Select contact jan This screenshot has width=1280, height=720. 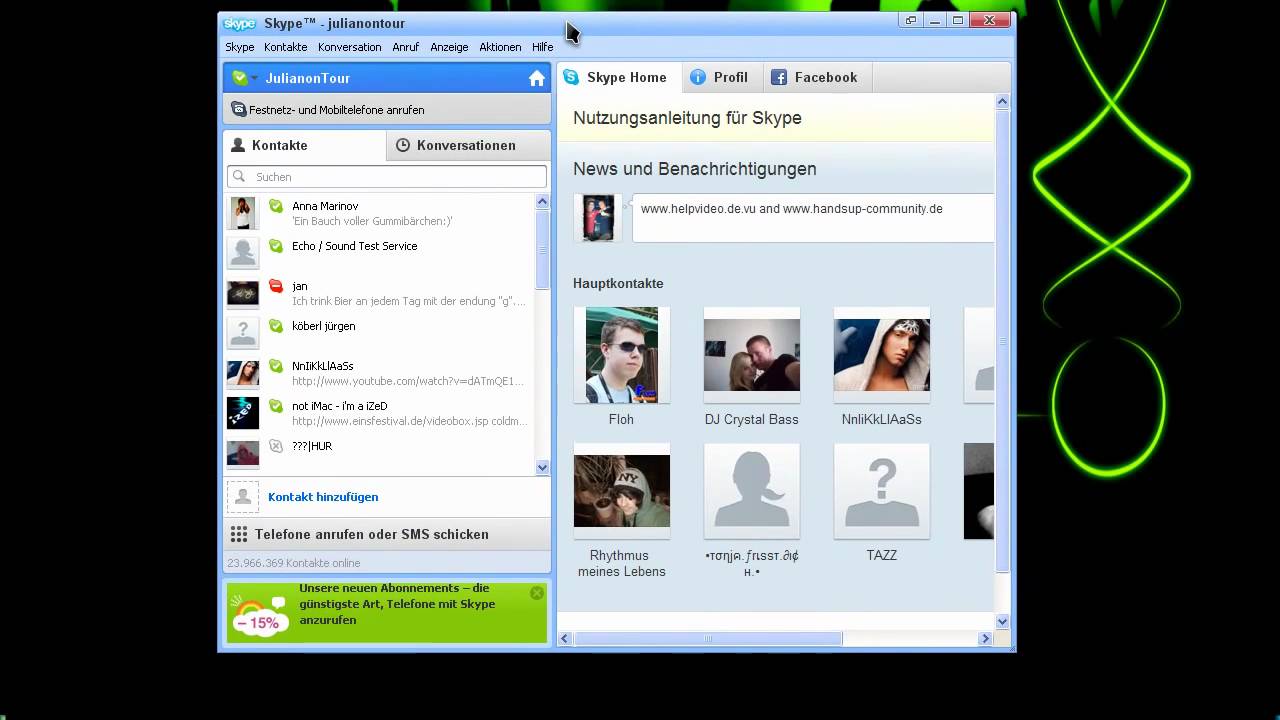[379, 293]
